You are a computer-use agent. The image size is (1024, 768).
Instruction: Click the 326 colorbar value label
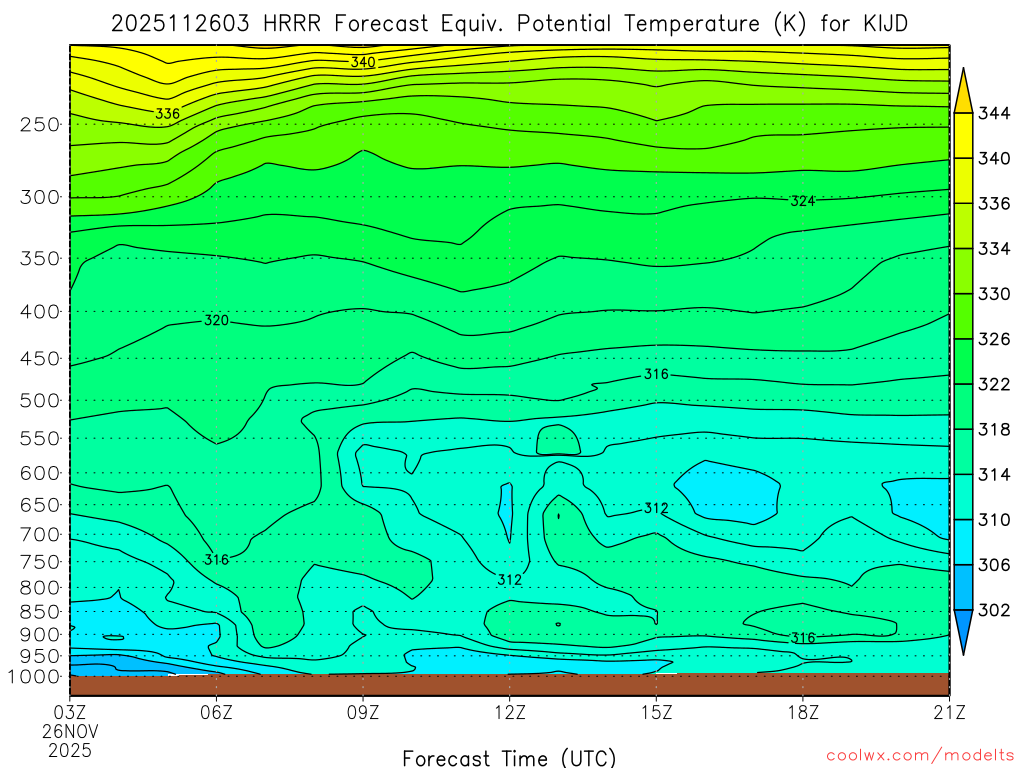coord(994,339)
